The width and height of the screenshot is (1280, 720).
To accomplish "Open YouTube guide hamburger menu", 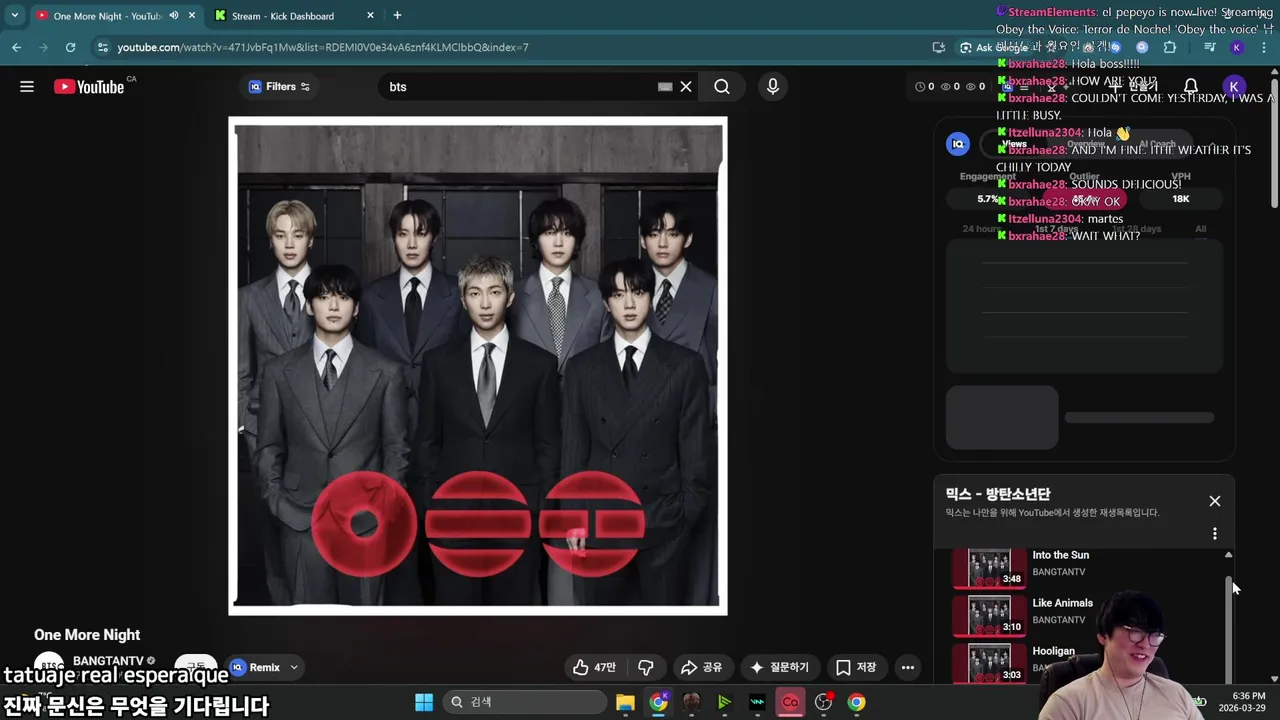I will pos(27,87).
